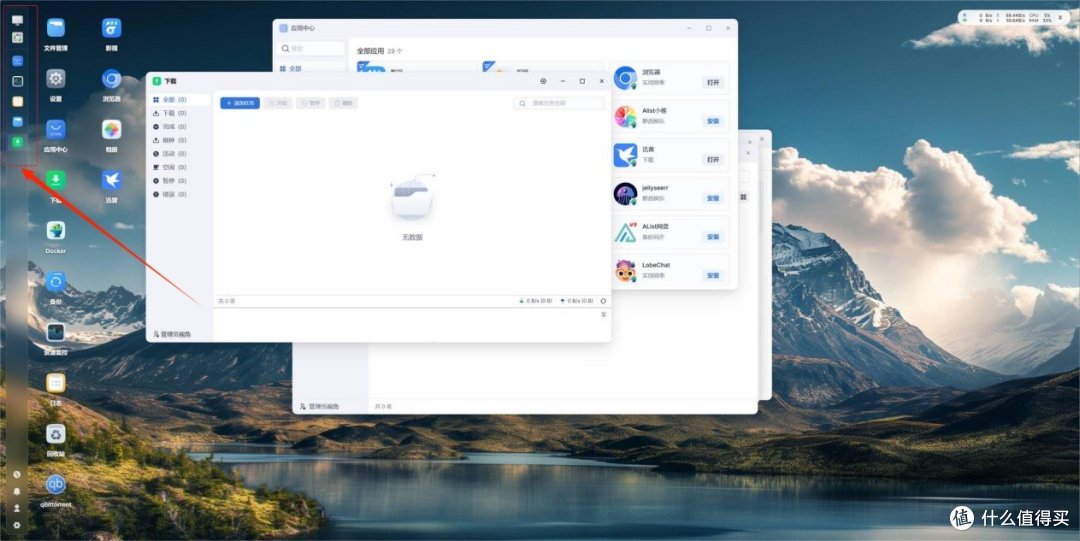Select the 全部 (0) category in 下载 sidebar
1080x541 pixels.
pos(179,100)
